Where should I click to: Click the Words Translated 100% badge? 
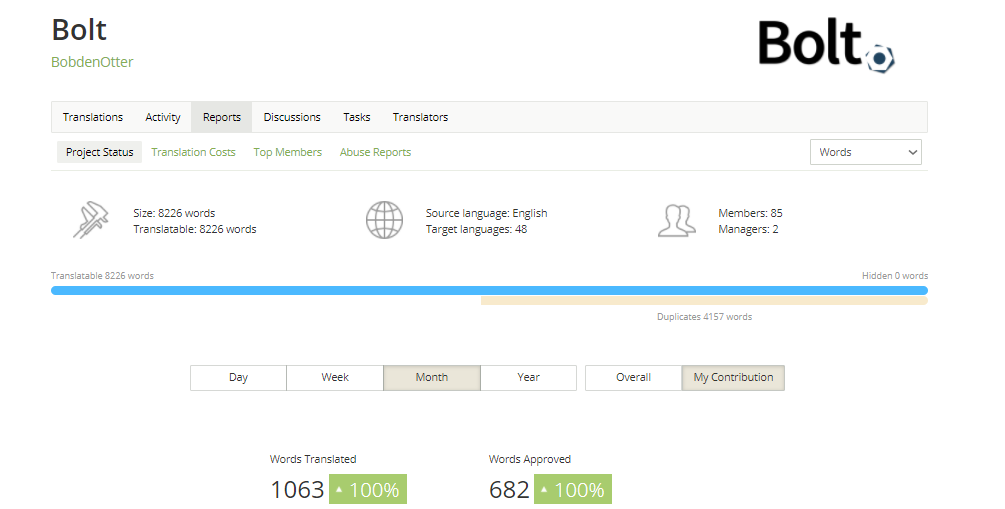pos(368,489)
